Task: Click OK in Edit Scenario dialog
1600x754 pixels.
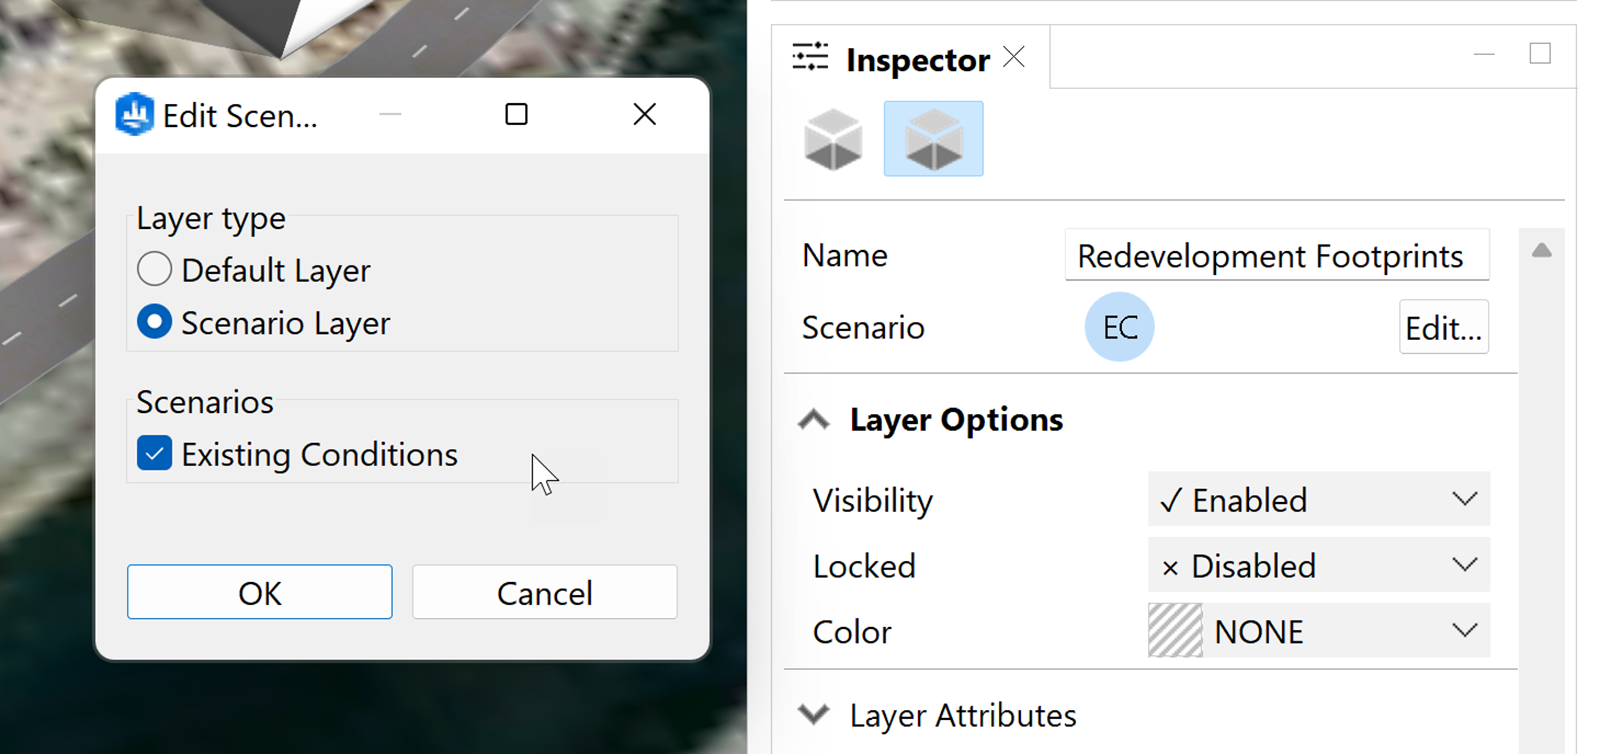Action: point(259,592)
